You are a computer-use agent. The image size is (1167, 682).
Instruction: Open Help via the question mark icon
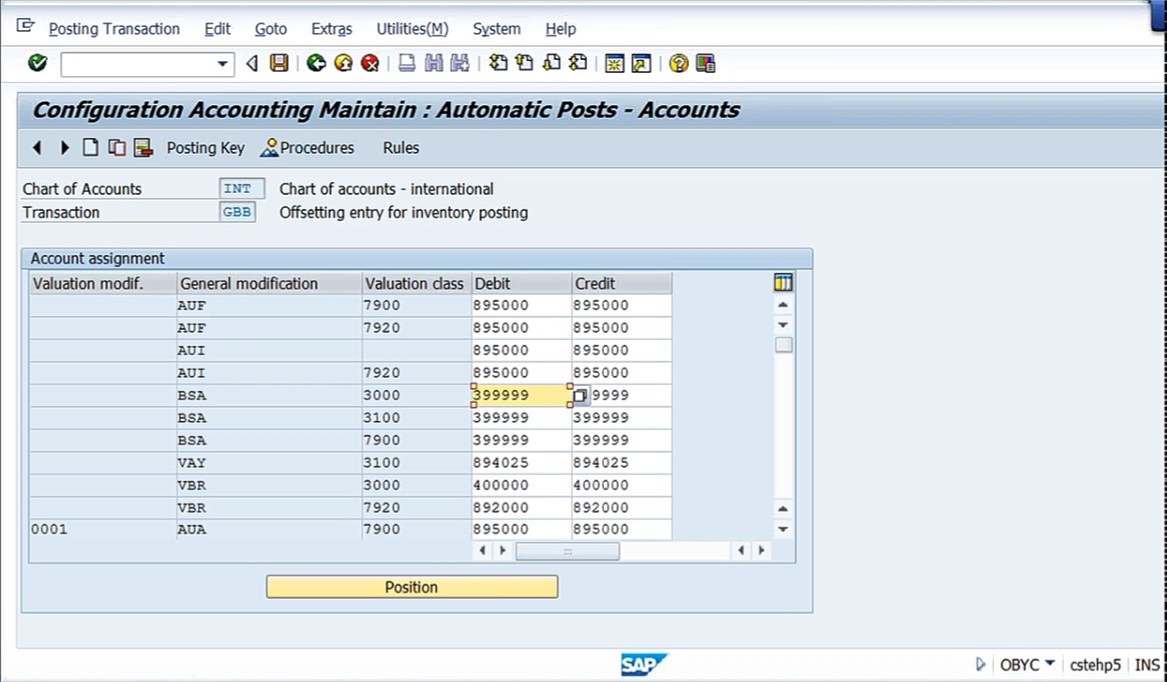(x=678, y=63)
